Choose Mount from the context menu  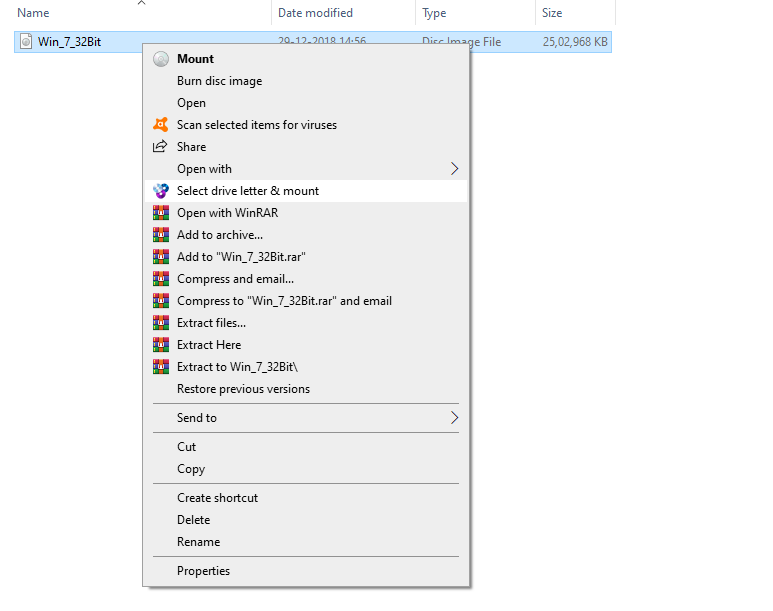(306, 59)
